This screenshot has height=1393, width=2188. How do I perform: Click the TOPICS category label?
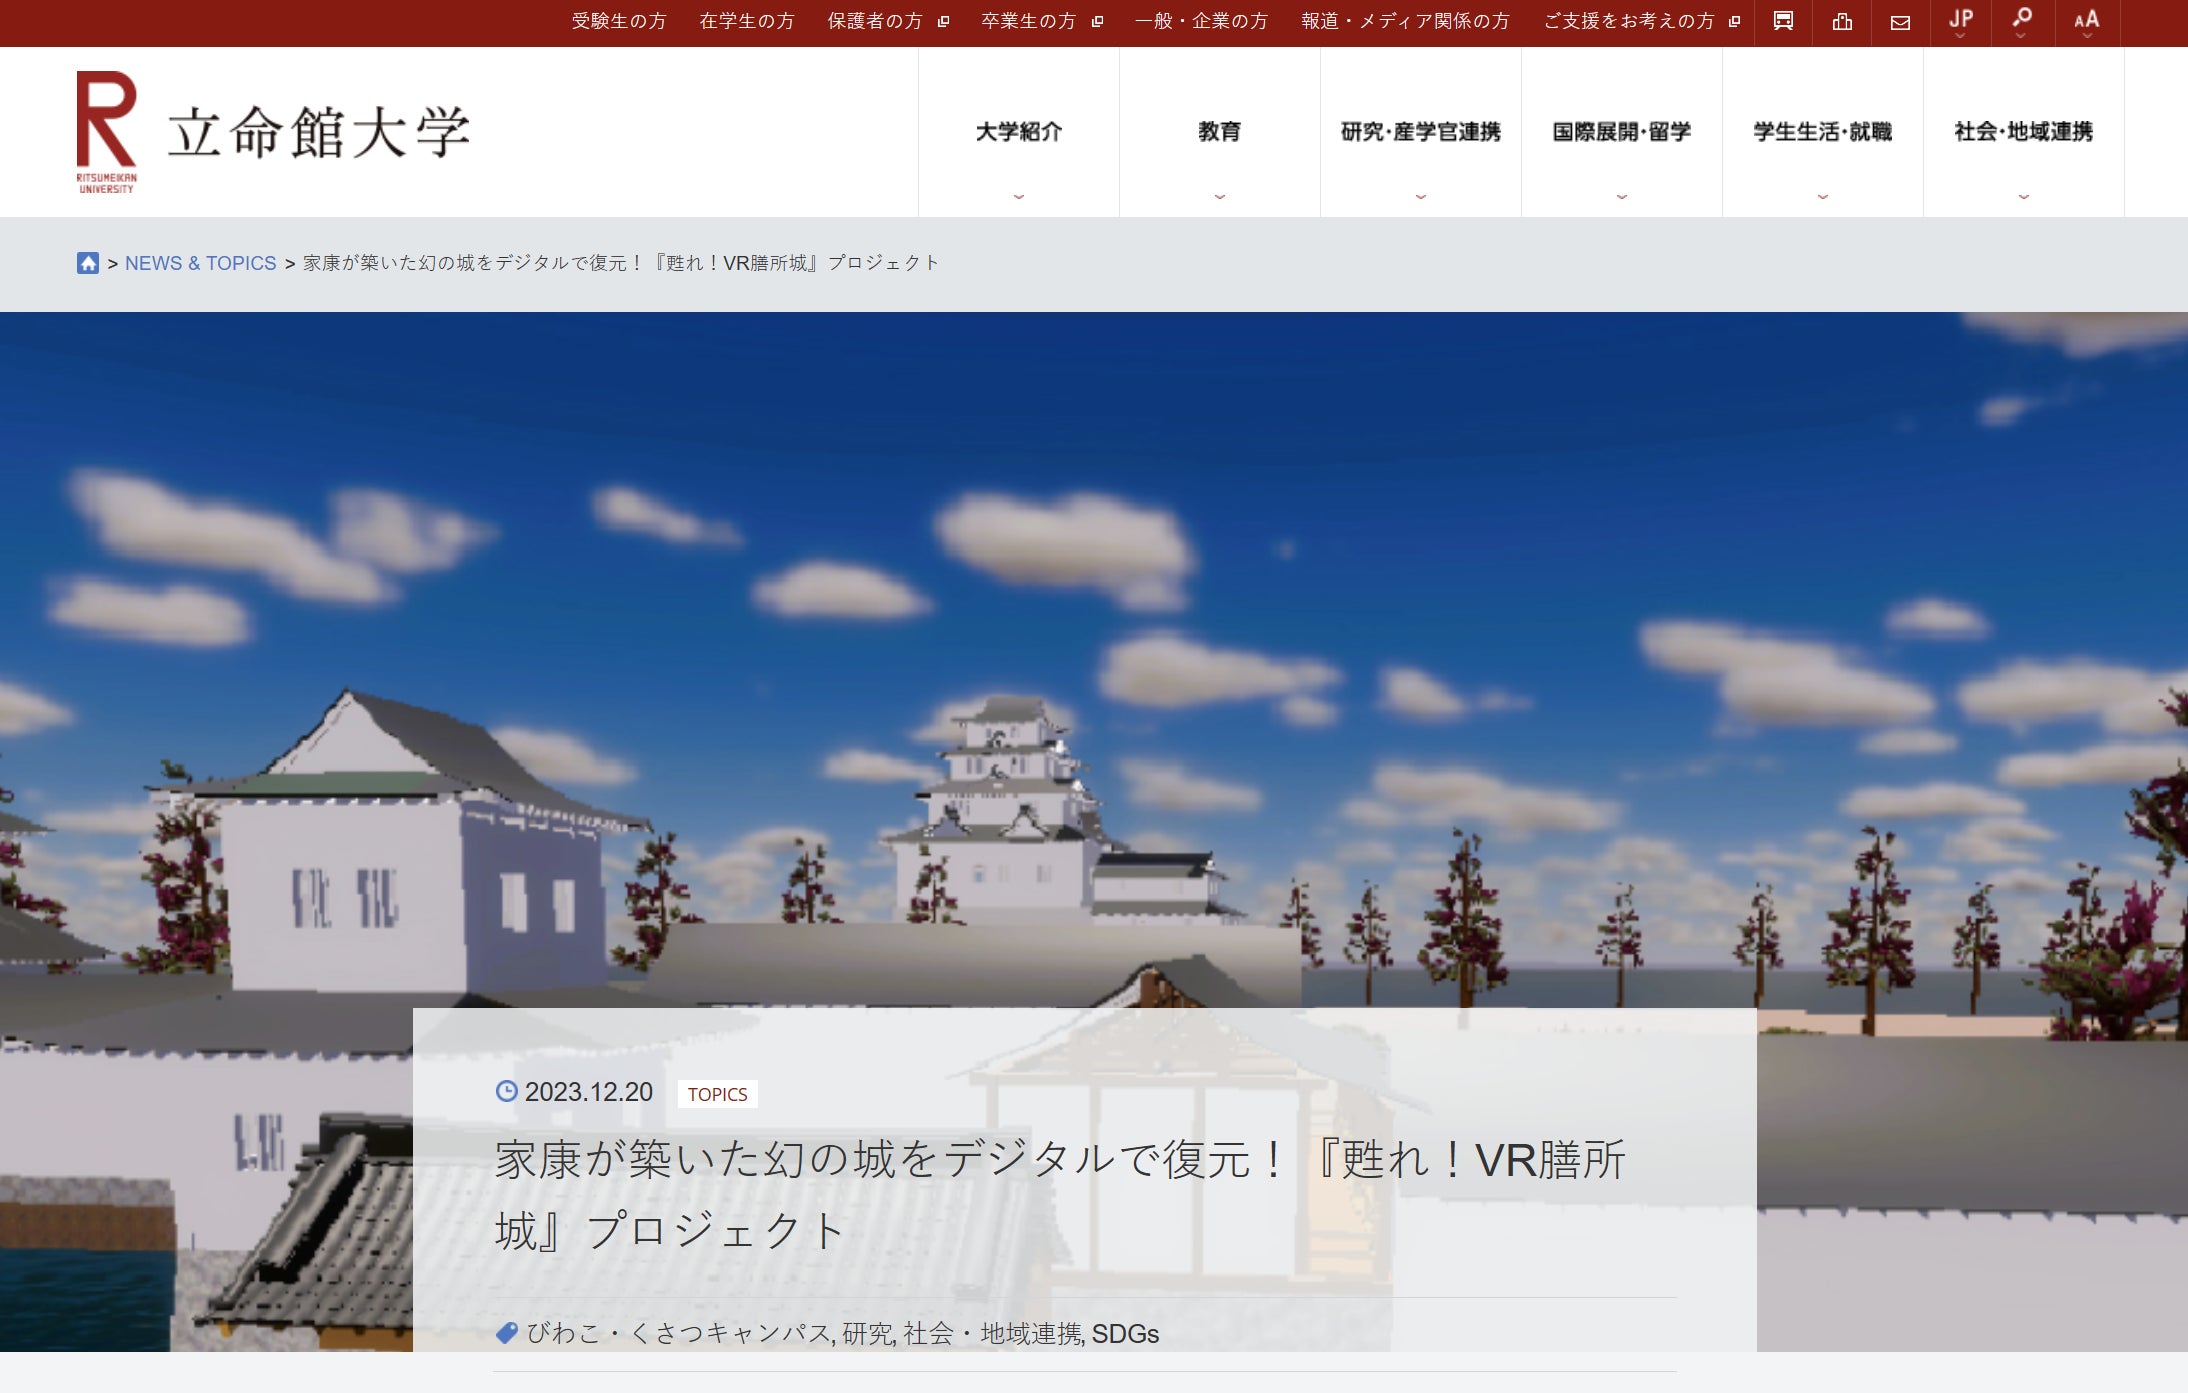(717, 1094)
